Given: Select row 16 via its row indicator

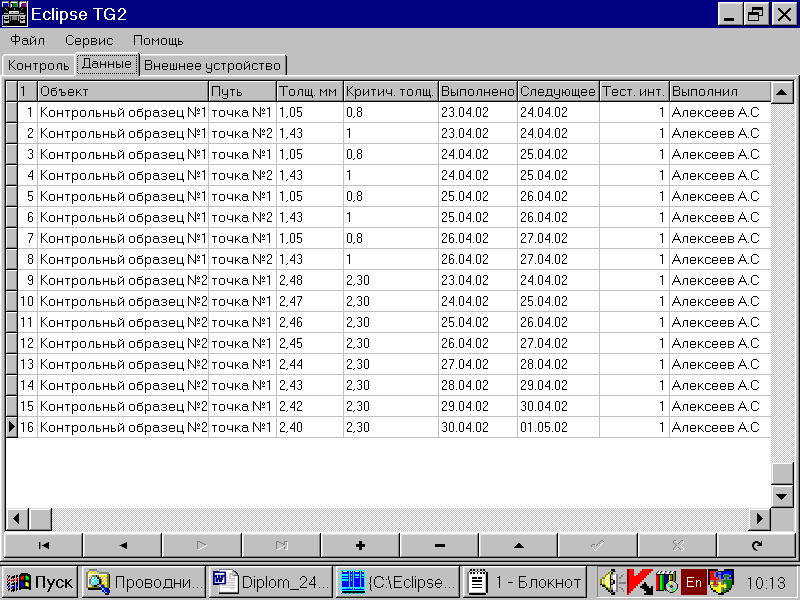Looking at the screenshot, I should tap(11, 427).
